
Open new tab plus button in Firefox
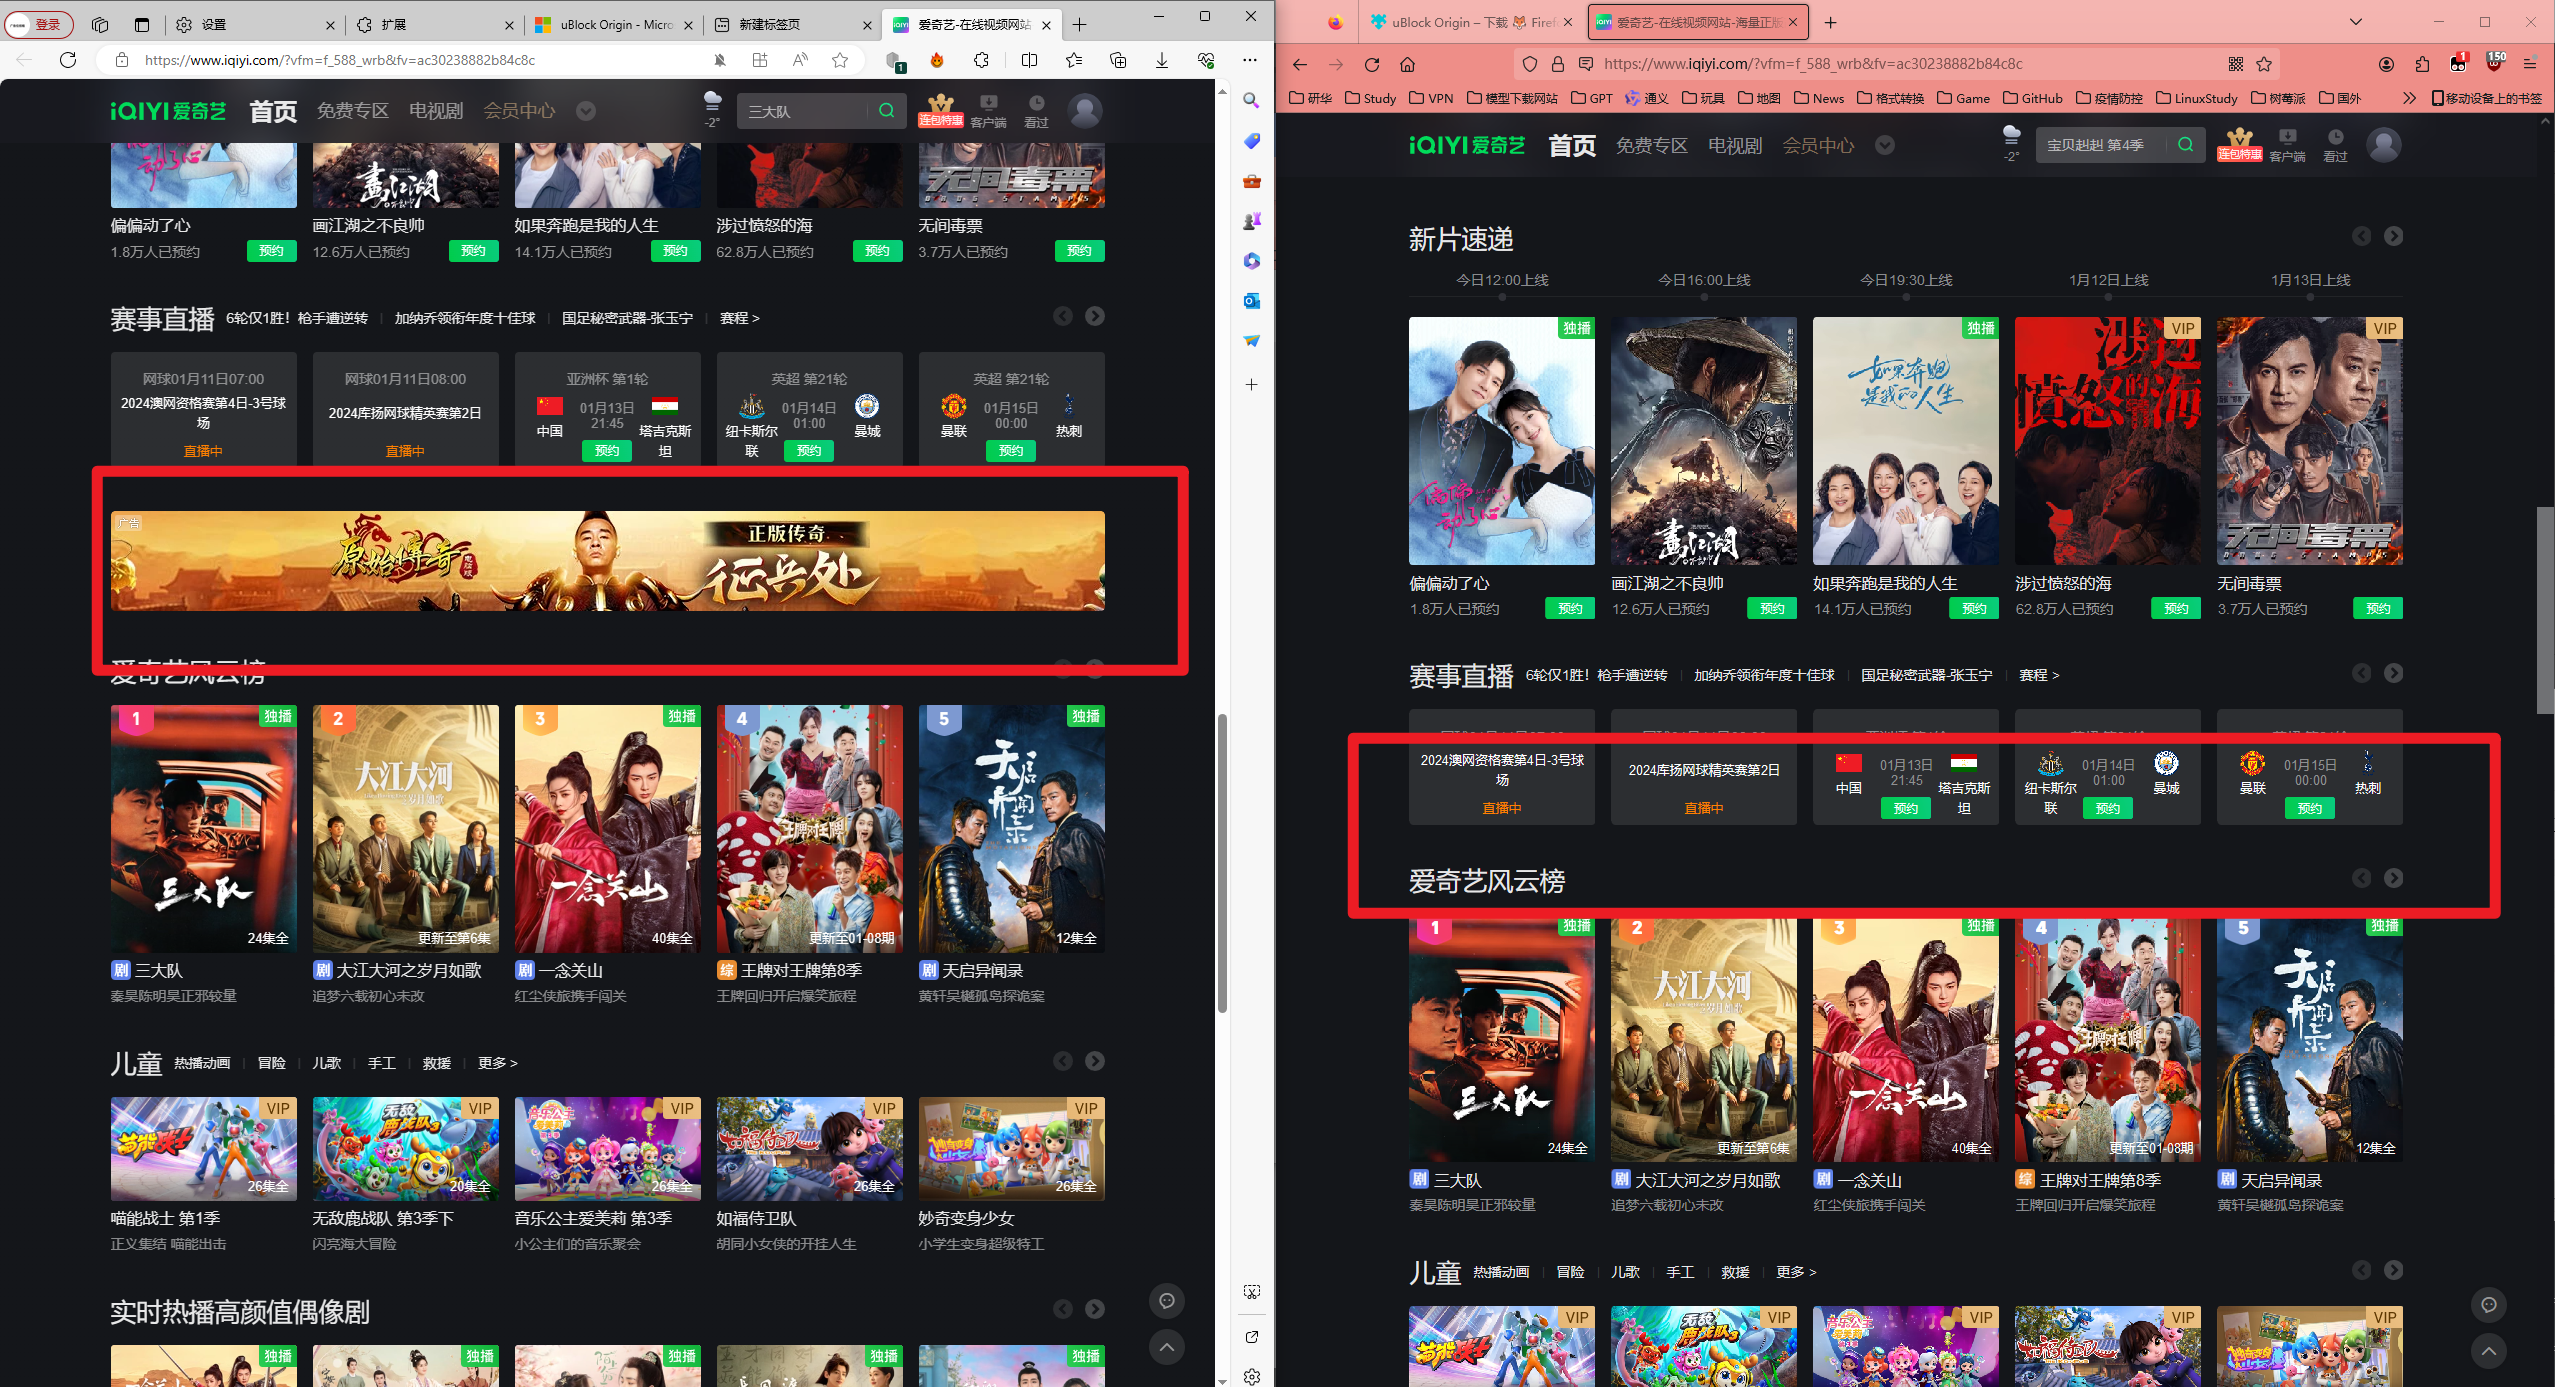1830,22
